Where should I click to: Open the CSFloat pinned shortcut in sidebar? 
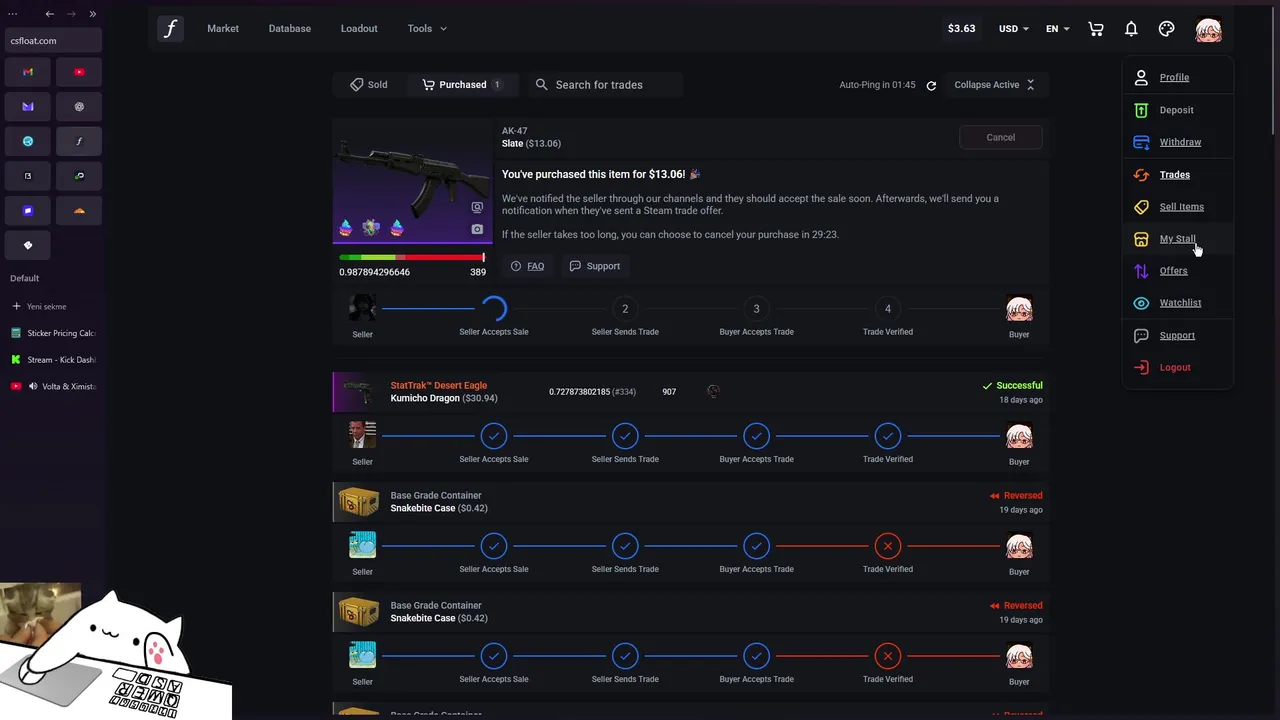[x=79, y=141]
